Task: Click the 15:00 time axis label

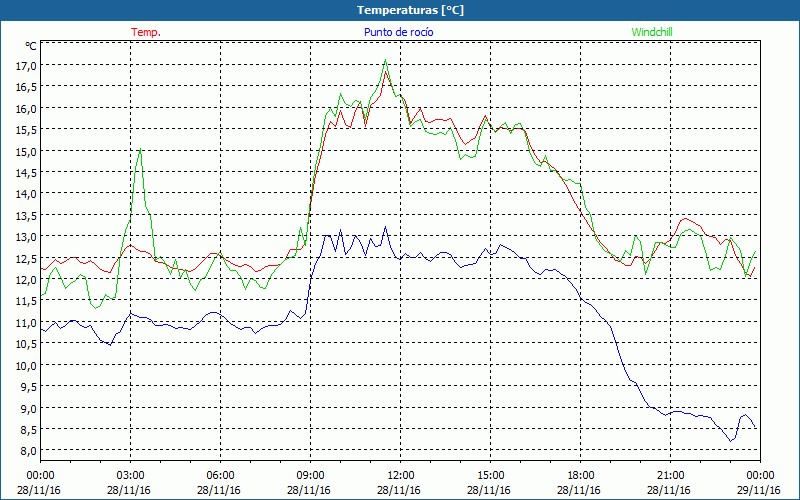Action: pos(491,476)
